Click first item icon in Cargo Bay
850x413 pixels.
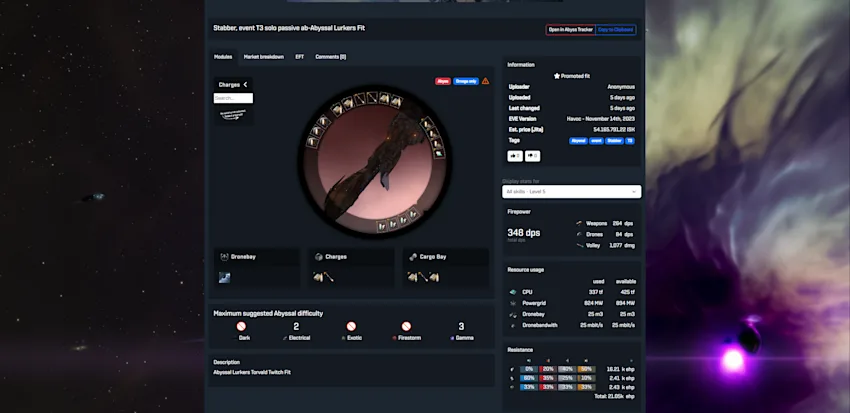click(413, 278)
